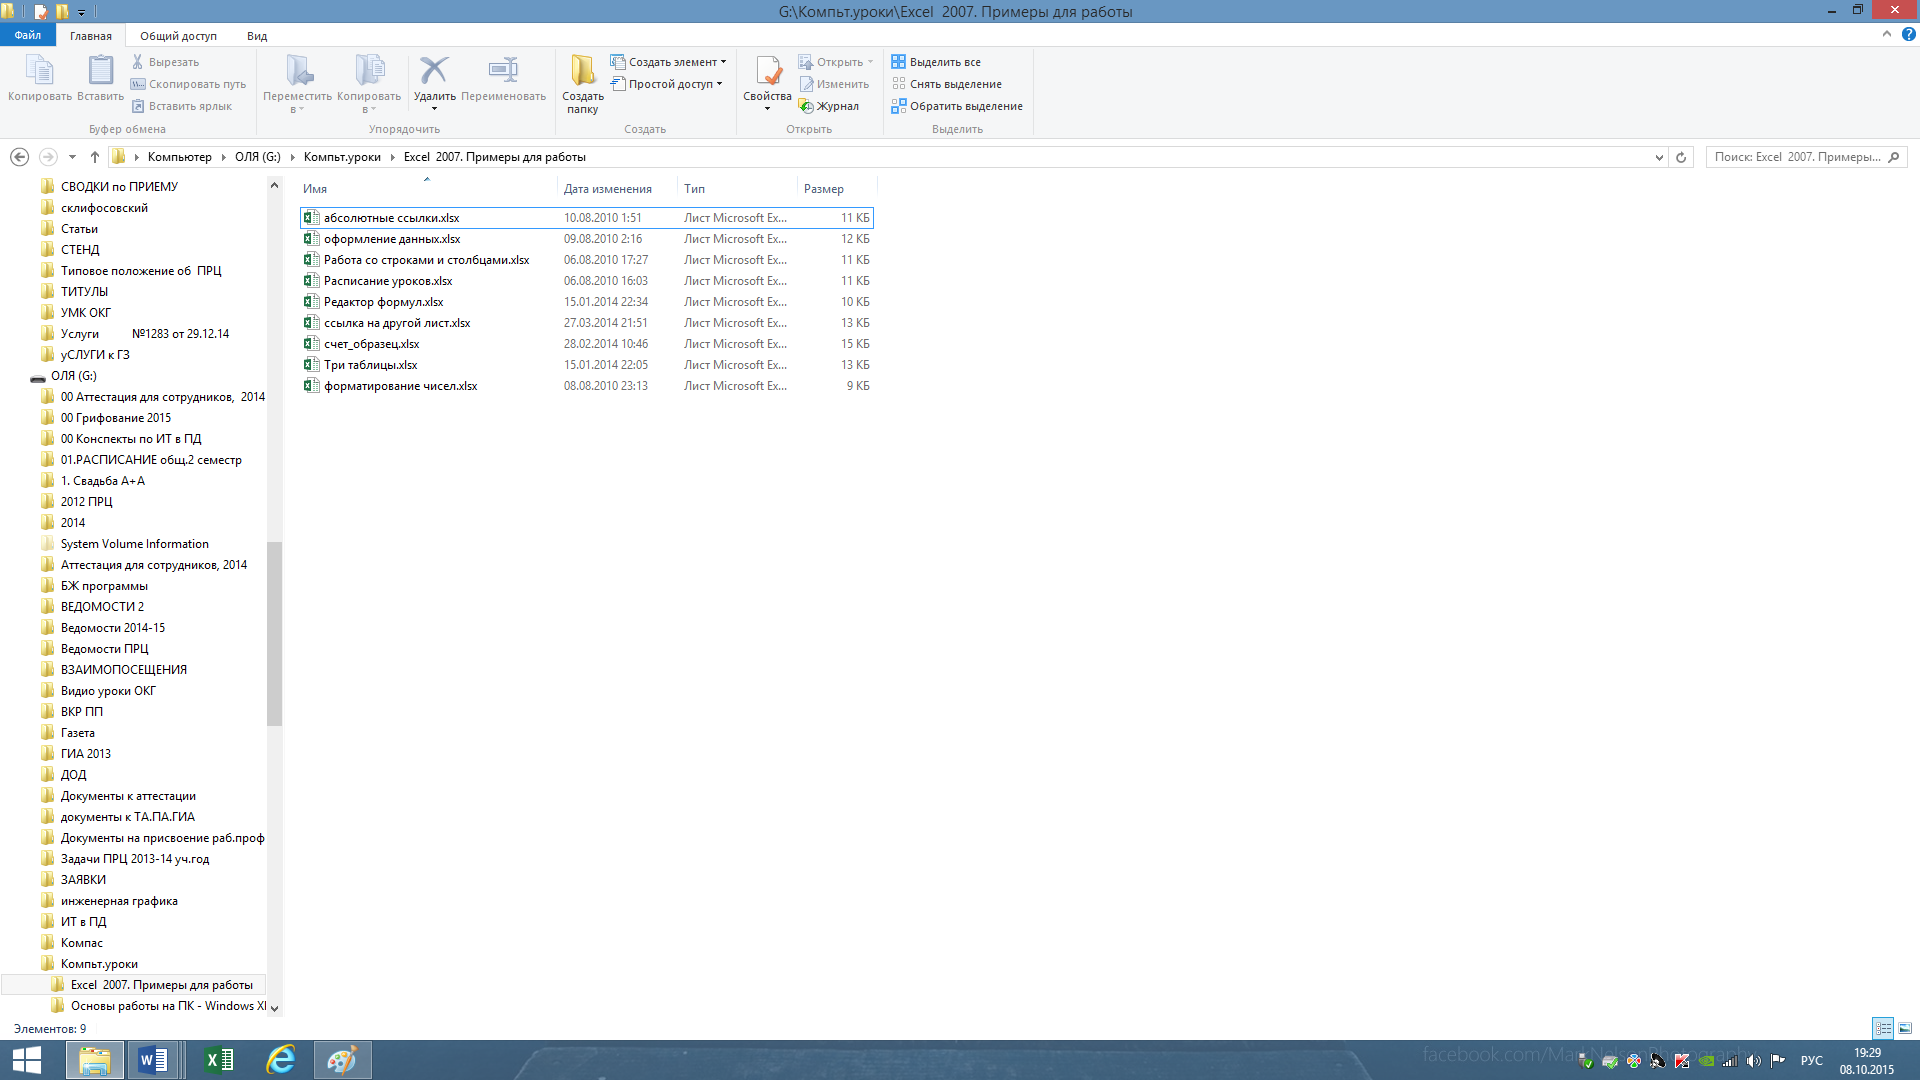Click Copy path (Скопировать путь)
Viewport: 1920px width, 1080px height.
[x=188, y=84]
